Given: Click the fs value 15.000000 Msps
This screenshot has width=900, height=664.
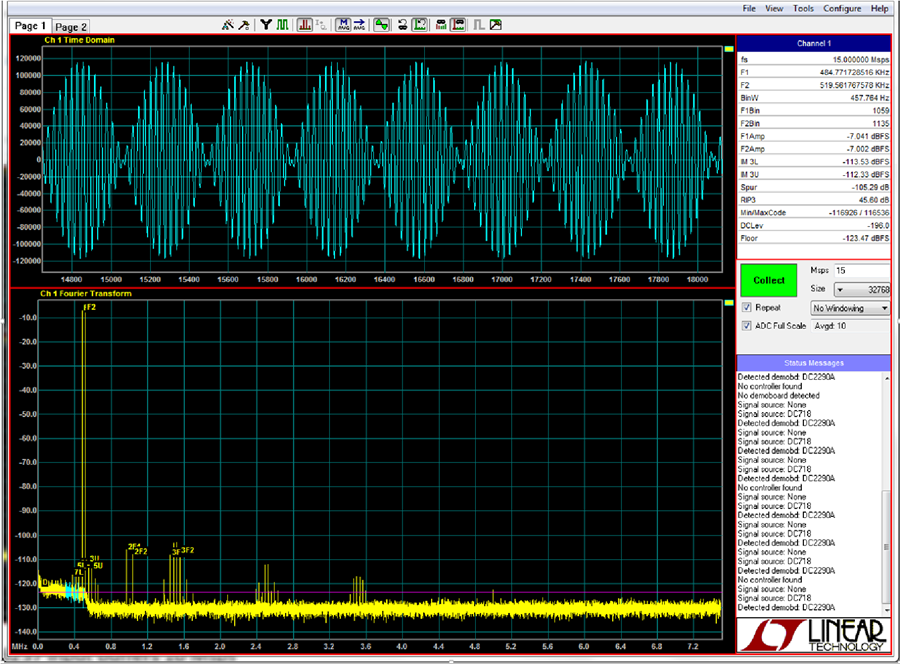Looking at the screenshot, I should 860,60.
